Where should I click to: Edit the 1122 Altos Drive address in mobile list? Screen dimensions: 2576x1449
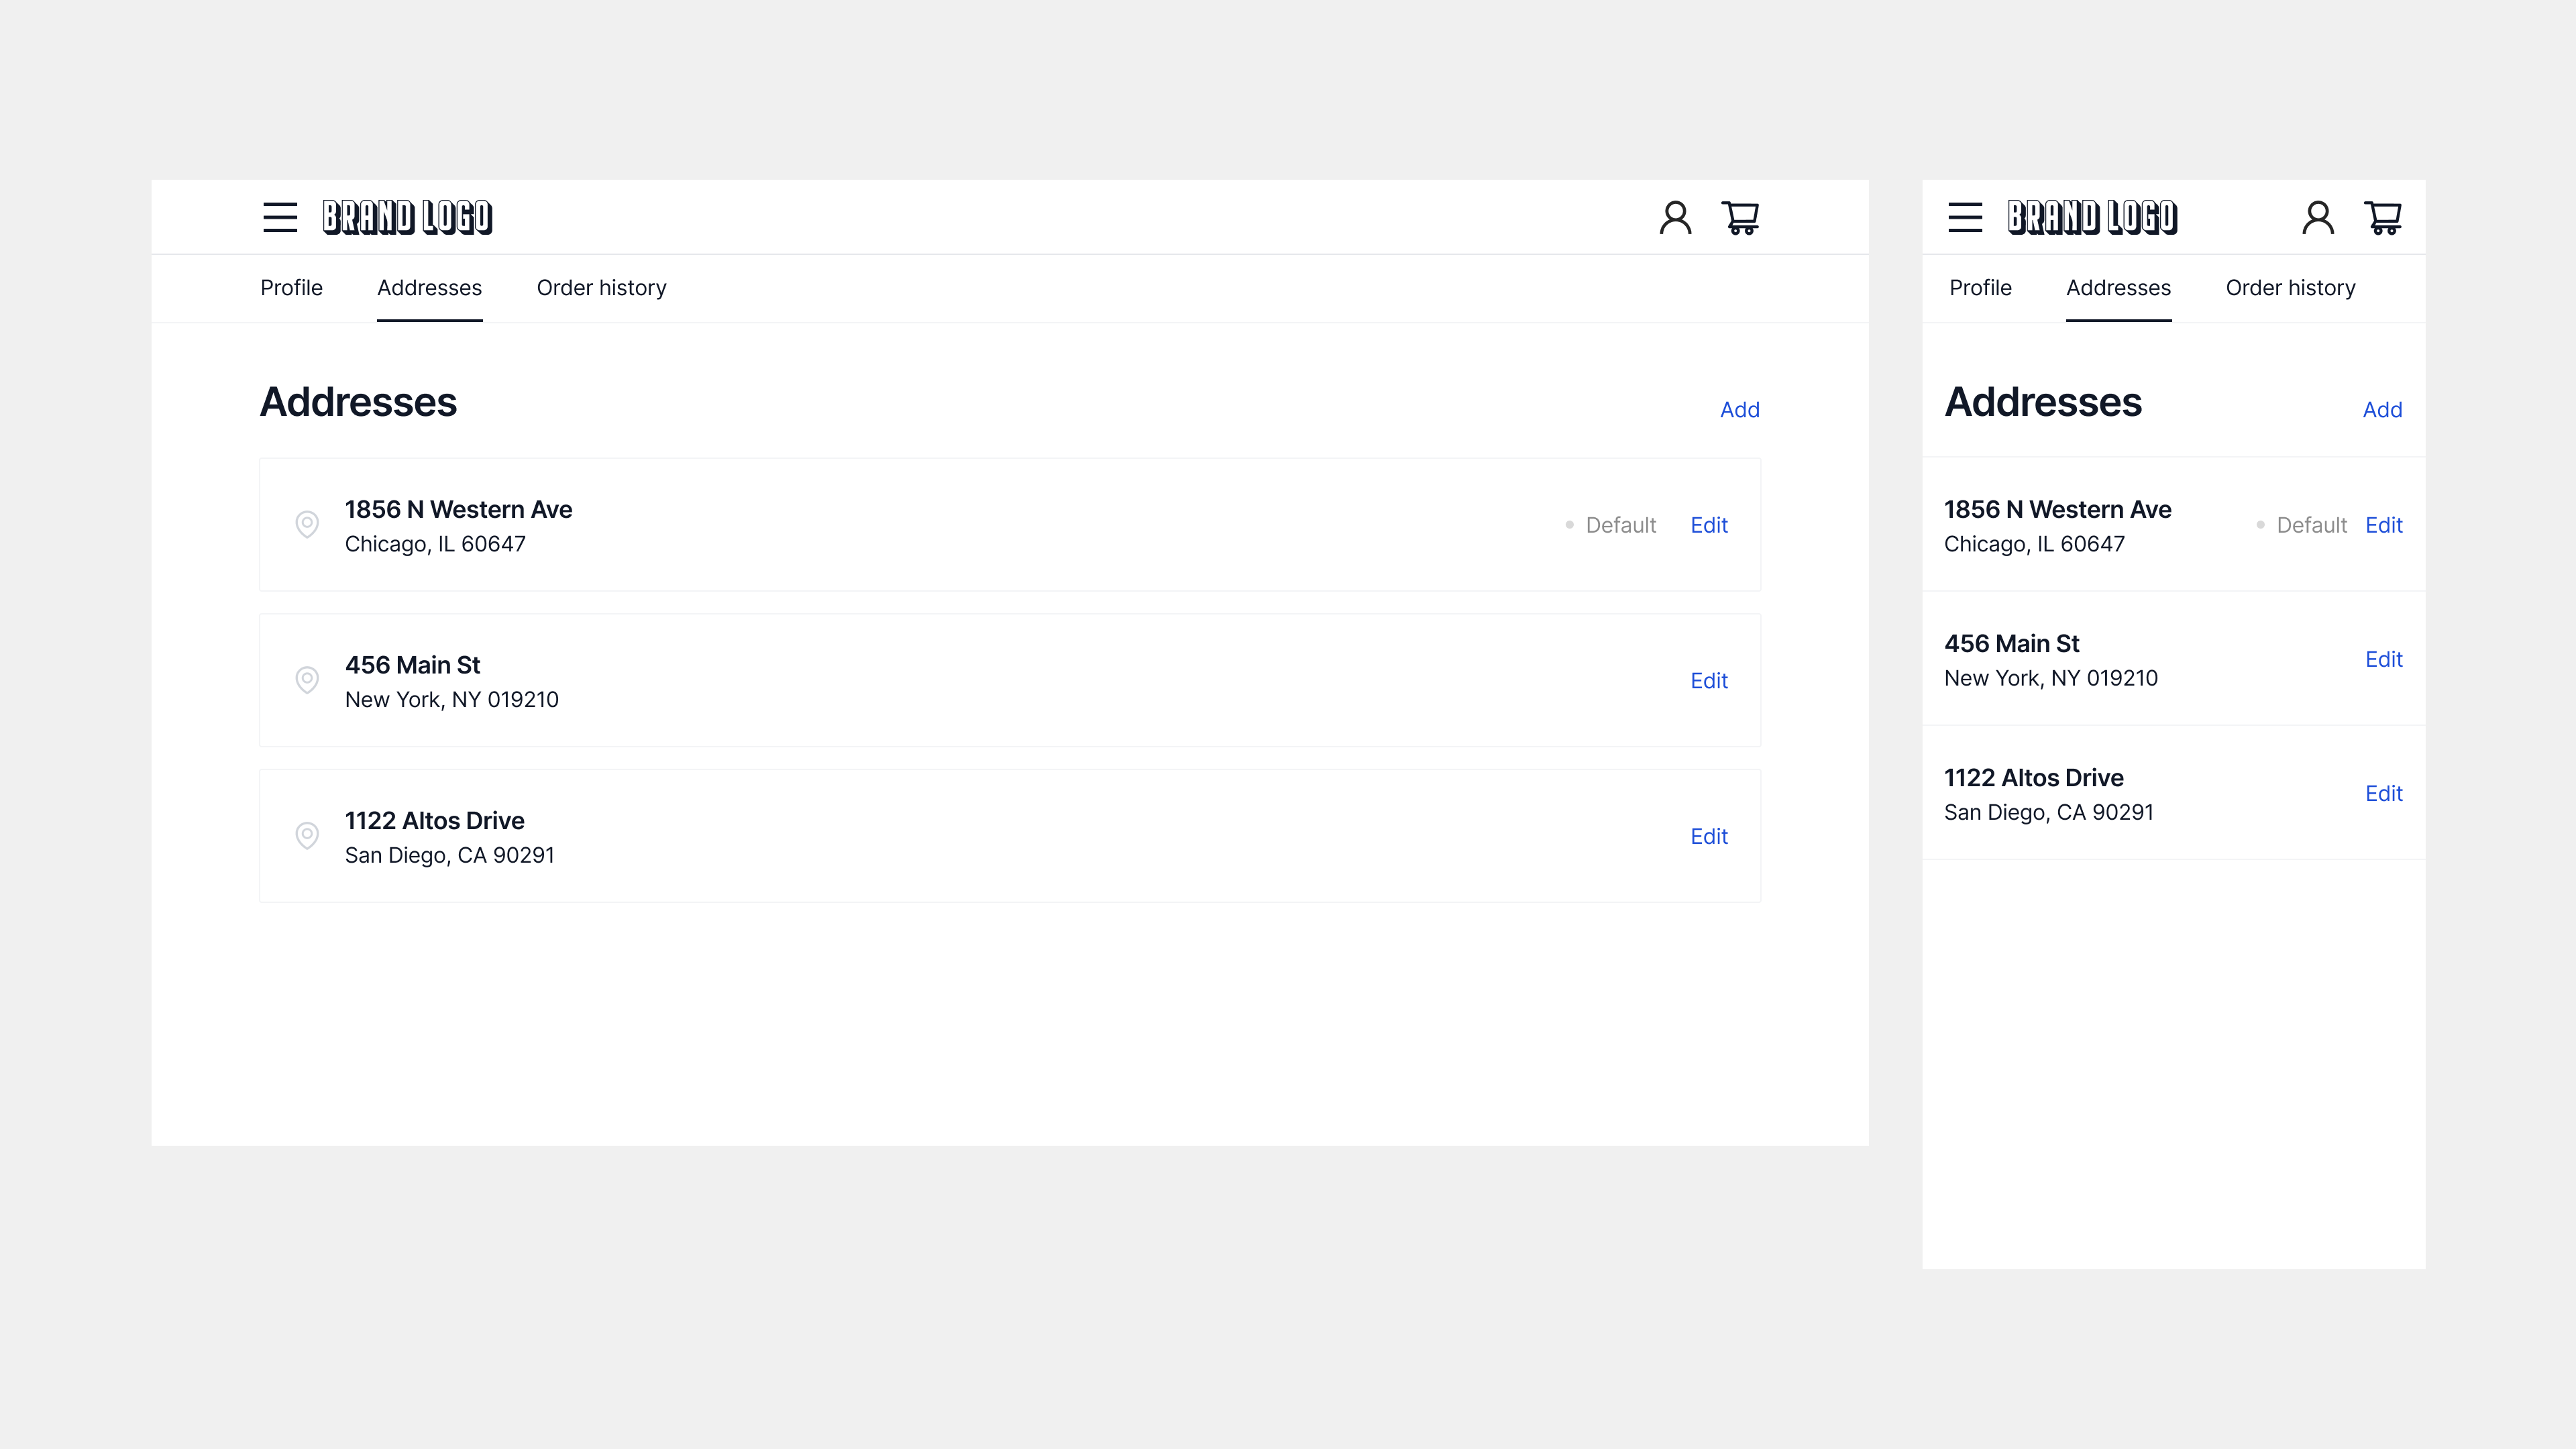point(2383,794)
